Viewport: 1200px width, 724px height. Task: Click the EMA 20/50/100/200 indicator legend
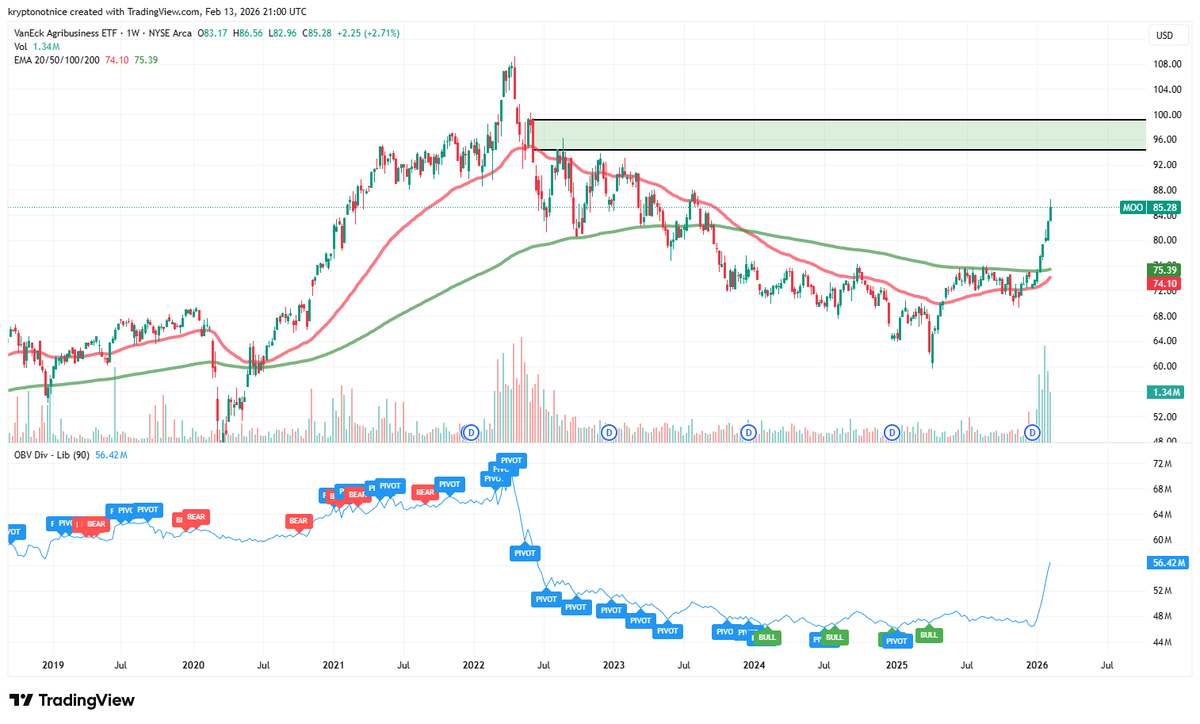click(x=85, y=60)
